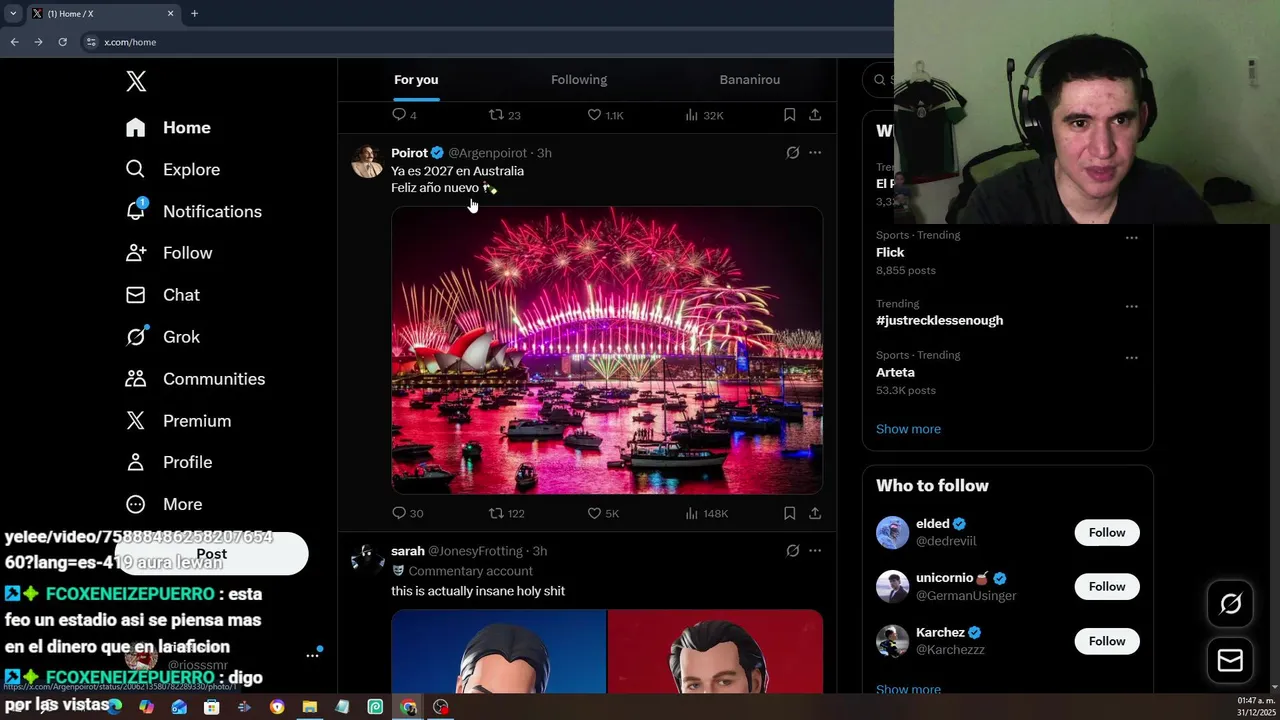View analytics showing 148K views

click(x=706, y=513)
